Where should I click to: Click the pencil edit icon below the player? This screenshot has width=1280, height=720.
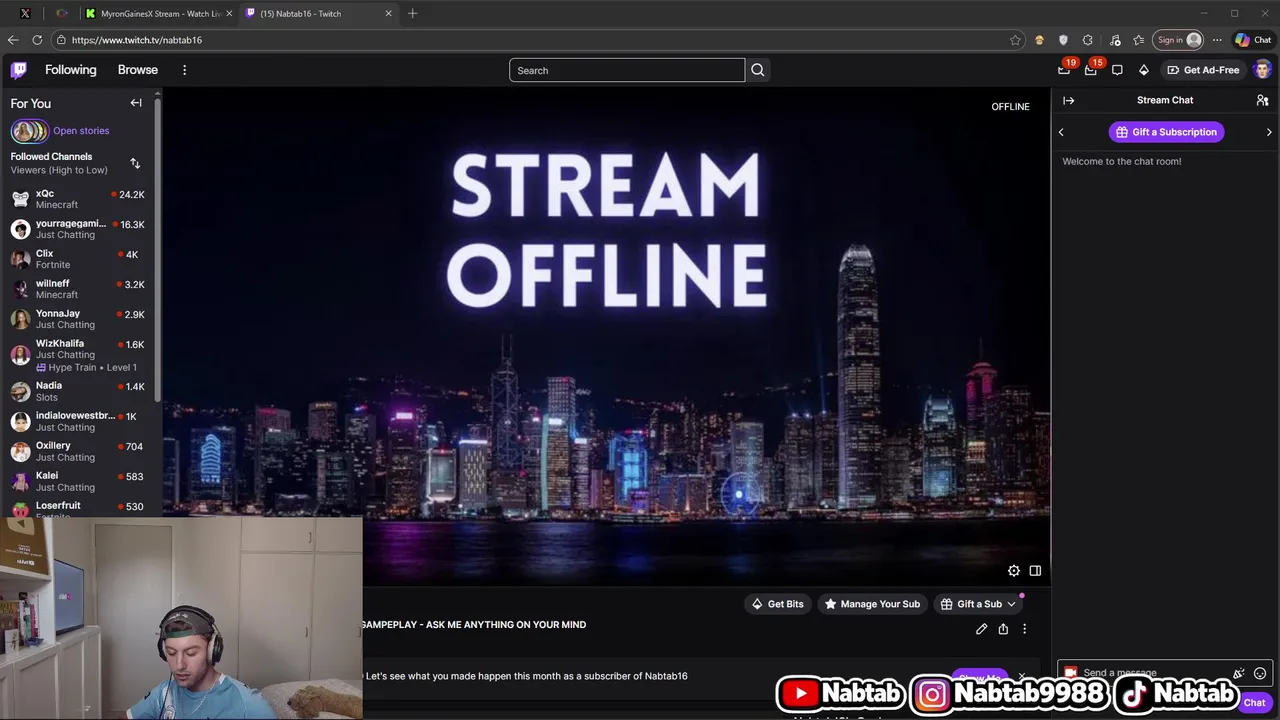981,629
